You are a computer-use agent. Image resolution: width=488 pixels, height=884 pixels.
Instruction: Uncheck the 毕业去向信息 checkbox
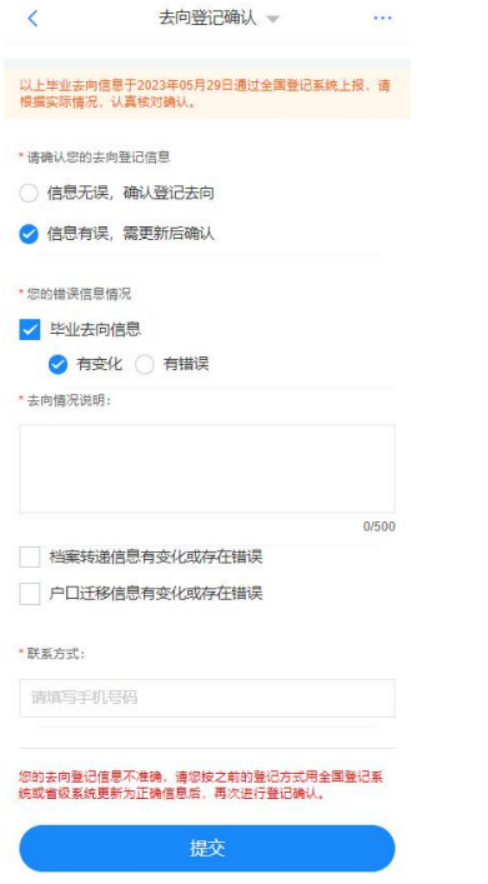click(29, 330)
